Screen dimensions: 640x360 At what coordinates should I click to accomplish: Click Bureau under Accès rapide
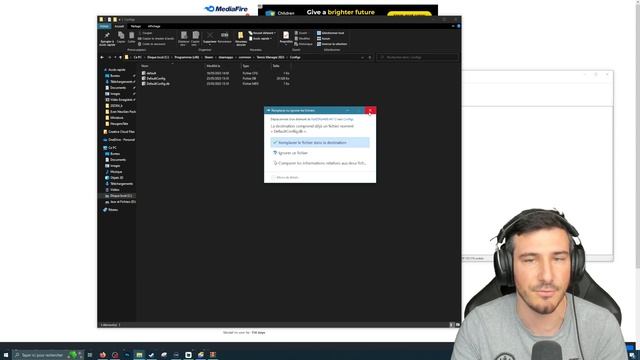point(115,76)
